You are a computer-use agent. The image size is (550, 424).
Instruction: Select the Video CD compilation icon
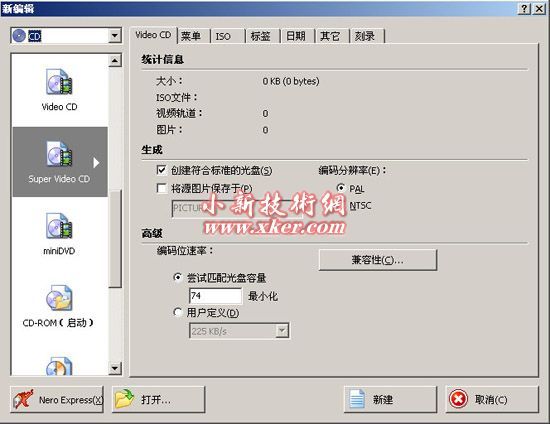[59, 81]
